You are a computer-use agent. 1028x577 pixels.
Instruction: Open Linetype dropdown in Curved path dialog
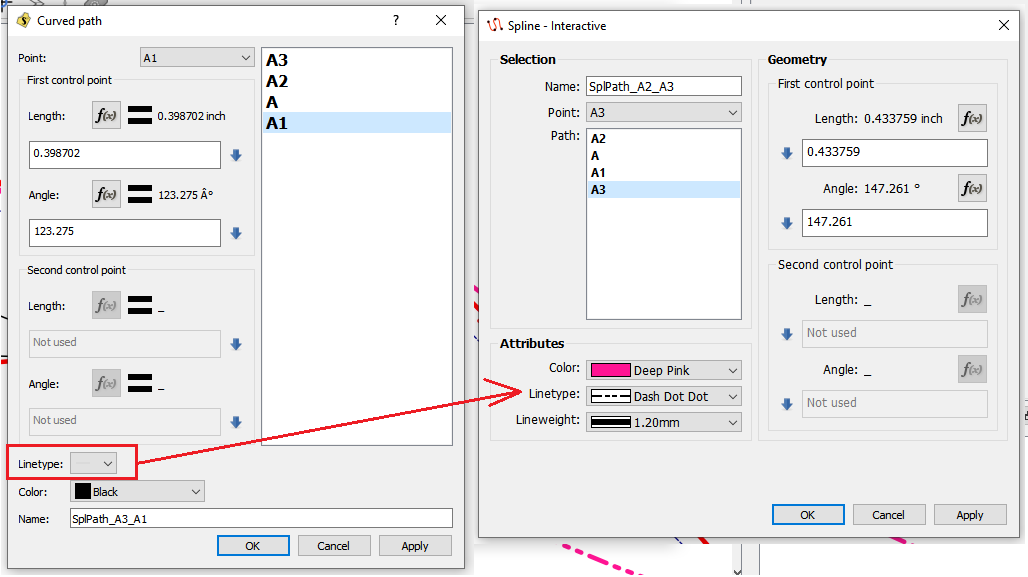(x=94, y=463)
